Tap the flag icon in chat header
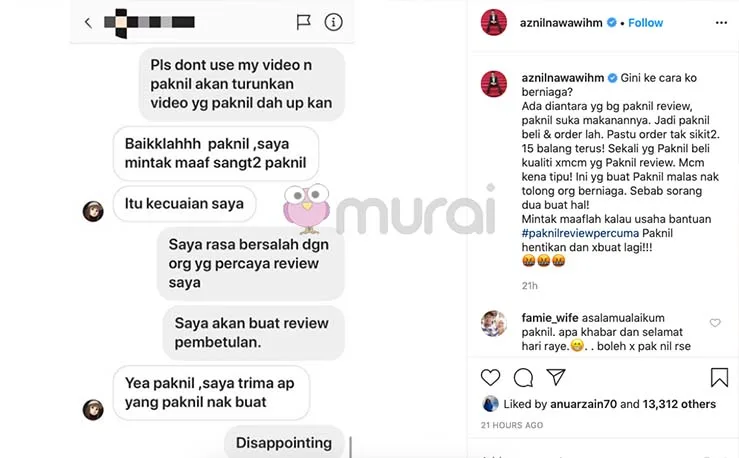The width and height of the screenshot is (739, 458). tap(303, 22)
